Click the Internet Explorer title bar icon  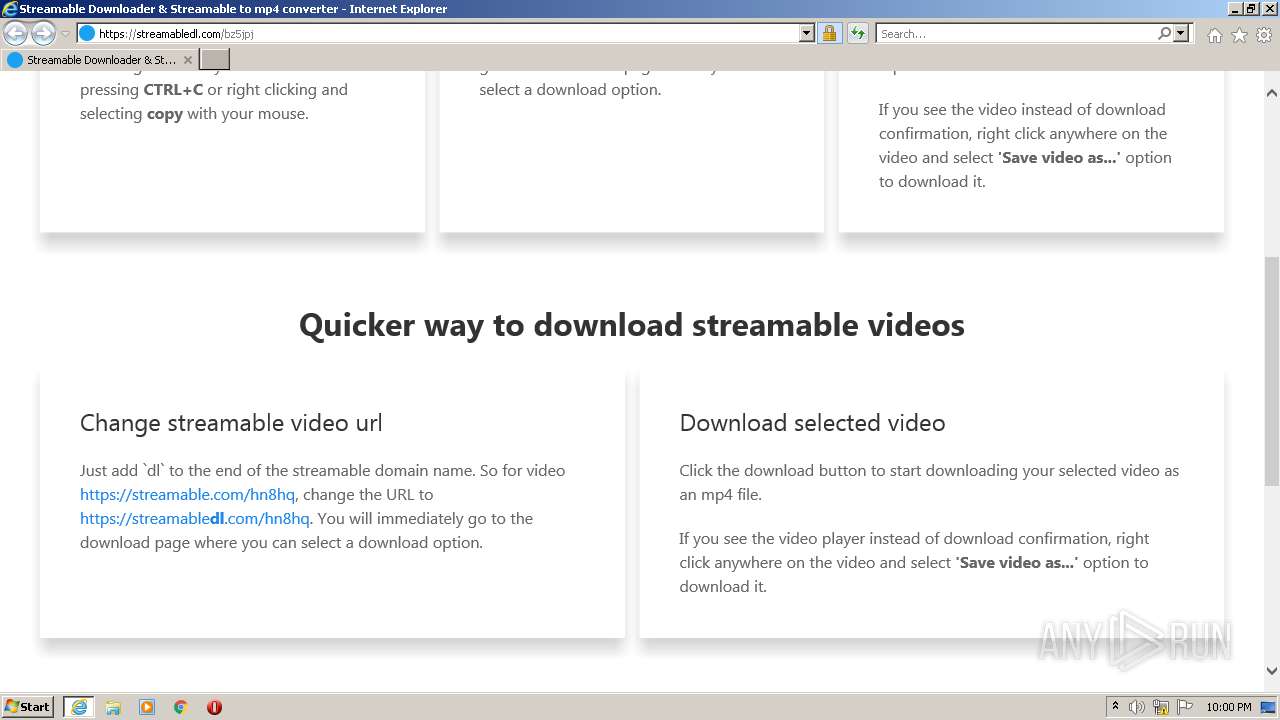[x=9, y=9]
